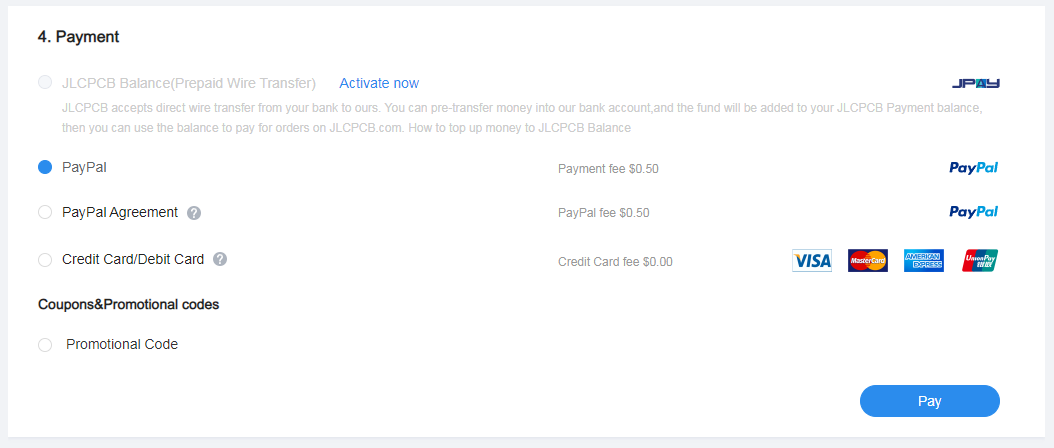Click the Activate now link
This screenshot has width=1054, height=448.
[x=379, y=83]
